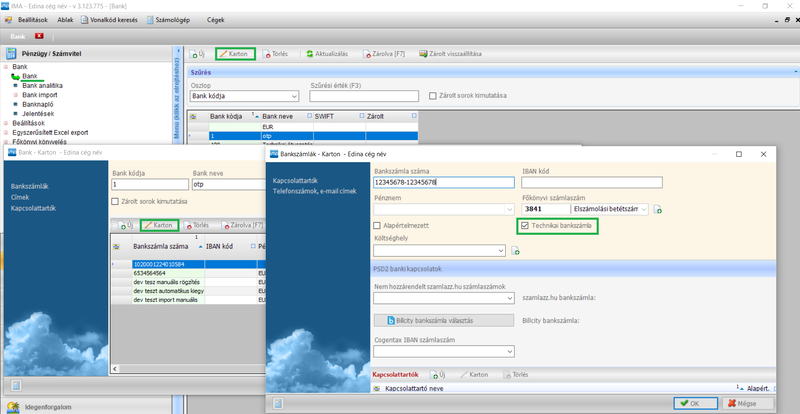Open the Pénznem currency dropdown
Image resolution: width=800 pixels, height=414 pixels.
508,209
